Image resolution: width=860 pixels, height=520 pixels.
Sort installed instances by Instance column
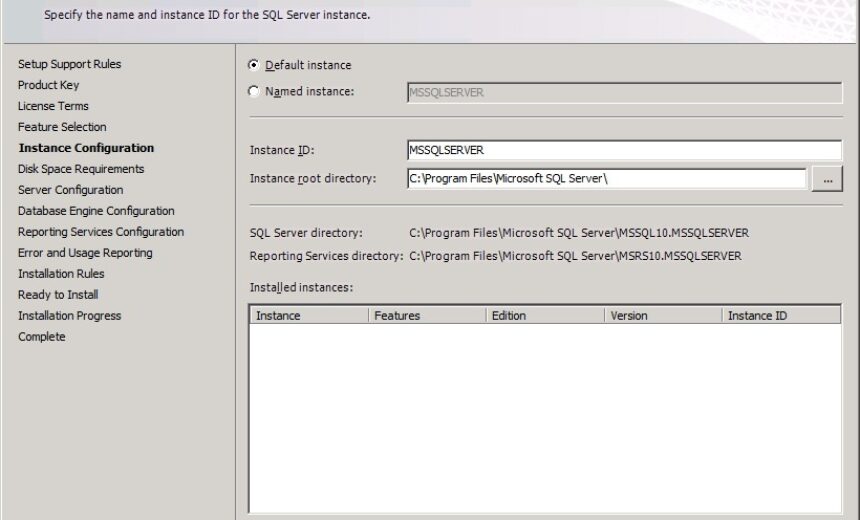click(x=309, y=315)
